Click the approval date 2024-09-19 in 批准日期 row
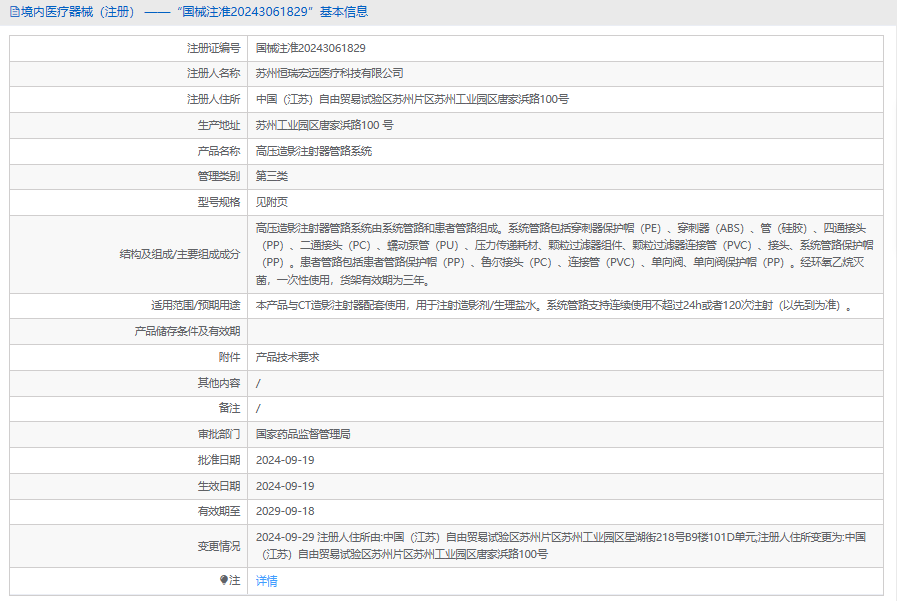897x601 pixels. point(285,460)
